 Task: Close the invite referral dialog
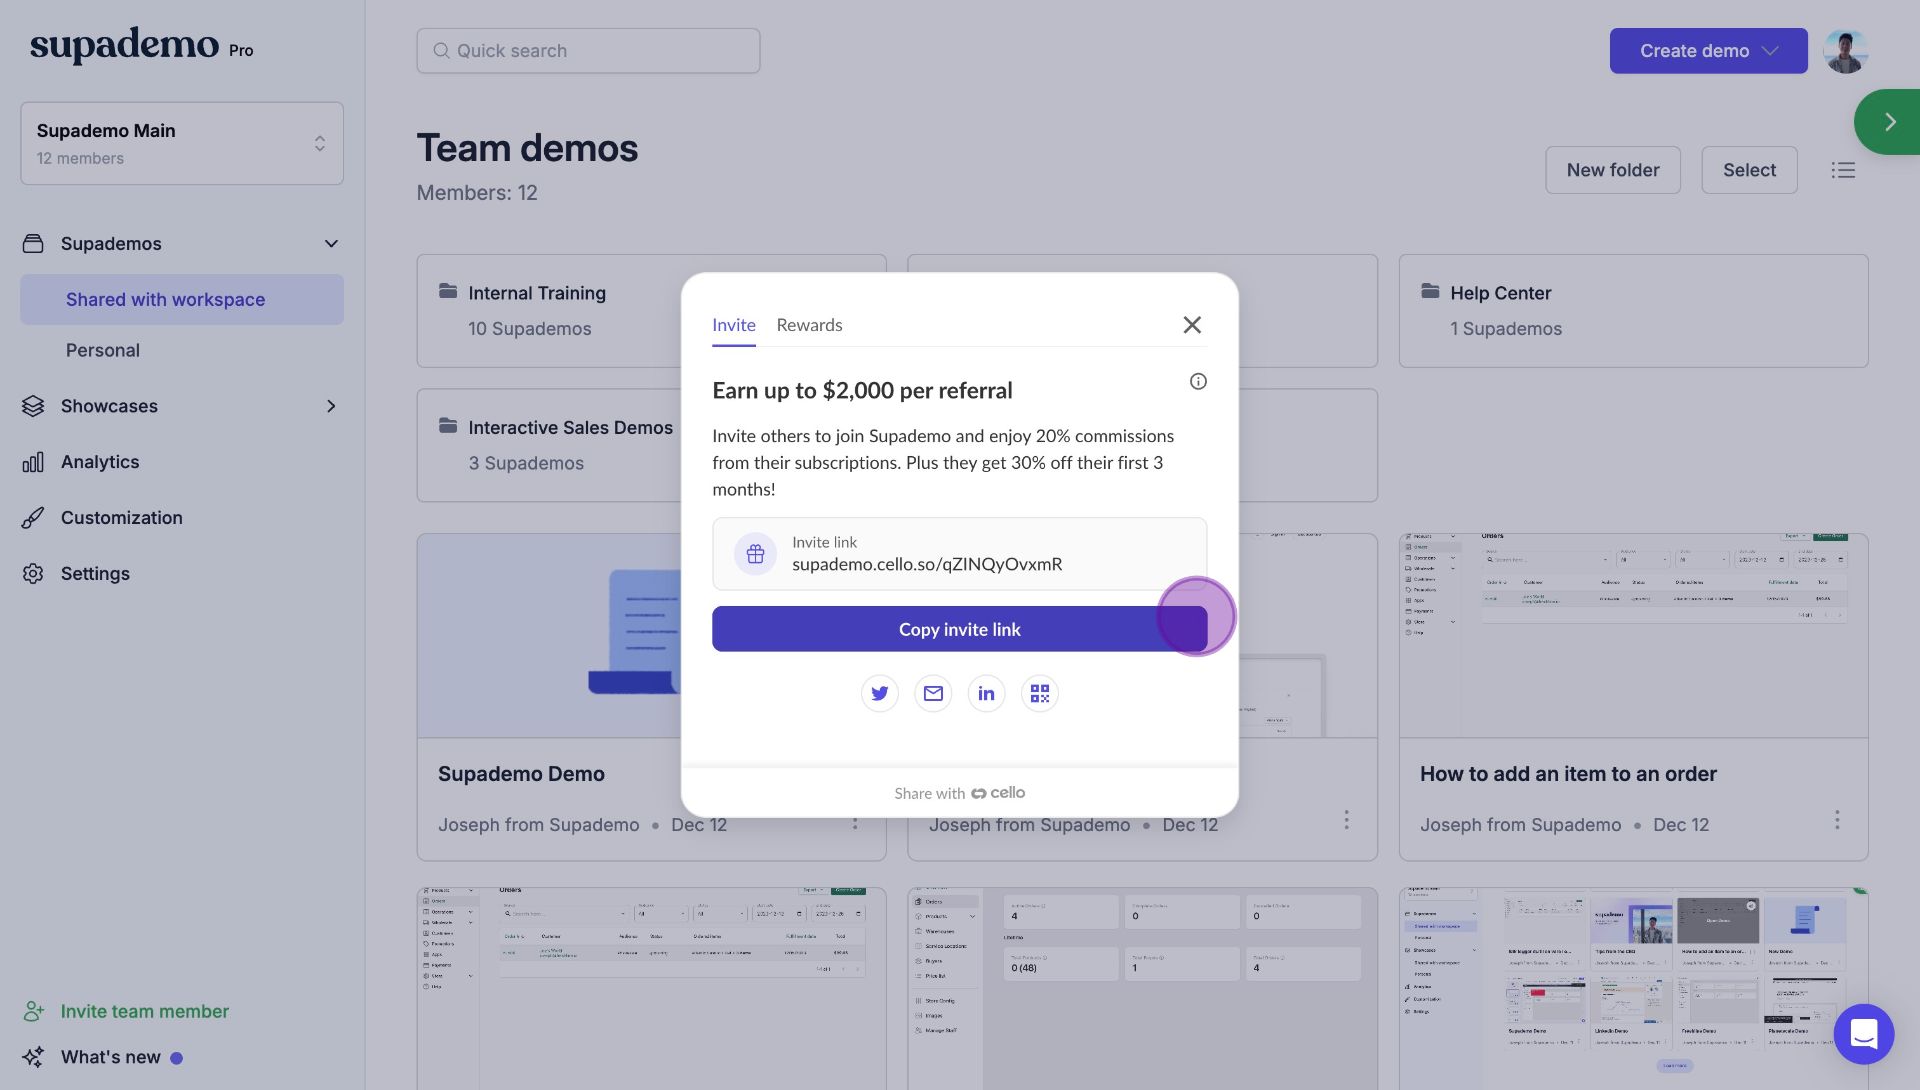pos(1192,325)
